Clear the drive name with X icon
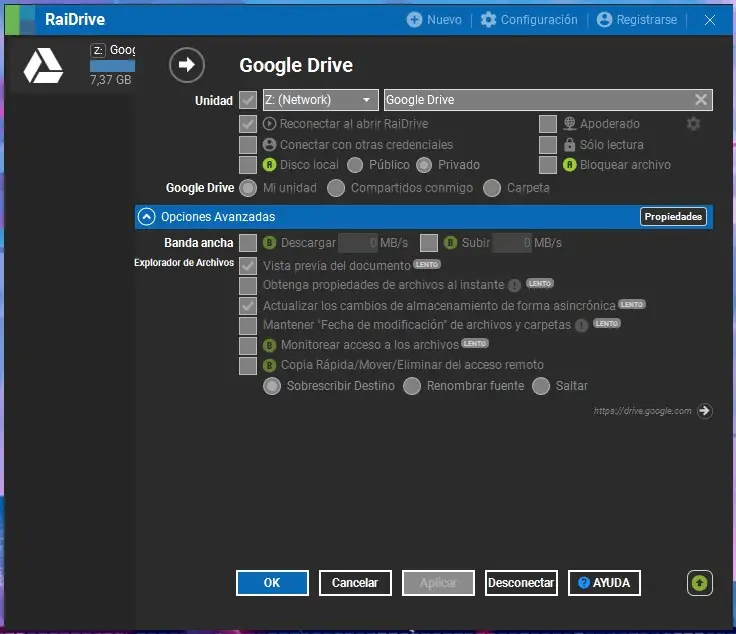The width and height of the screenshot is (736, 634). [x=701, y=99]
